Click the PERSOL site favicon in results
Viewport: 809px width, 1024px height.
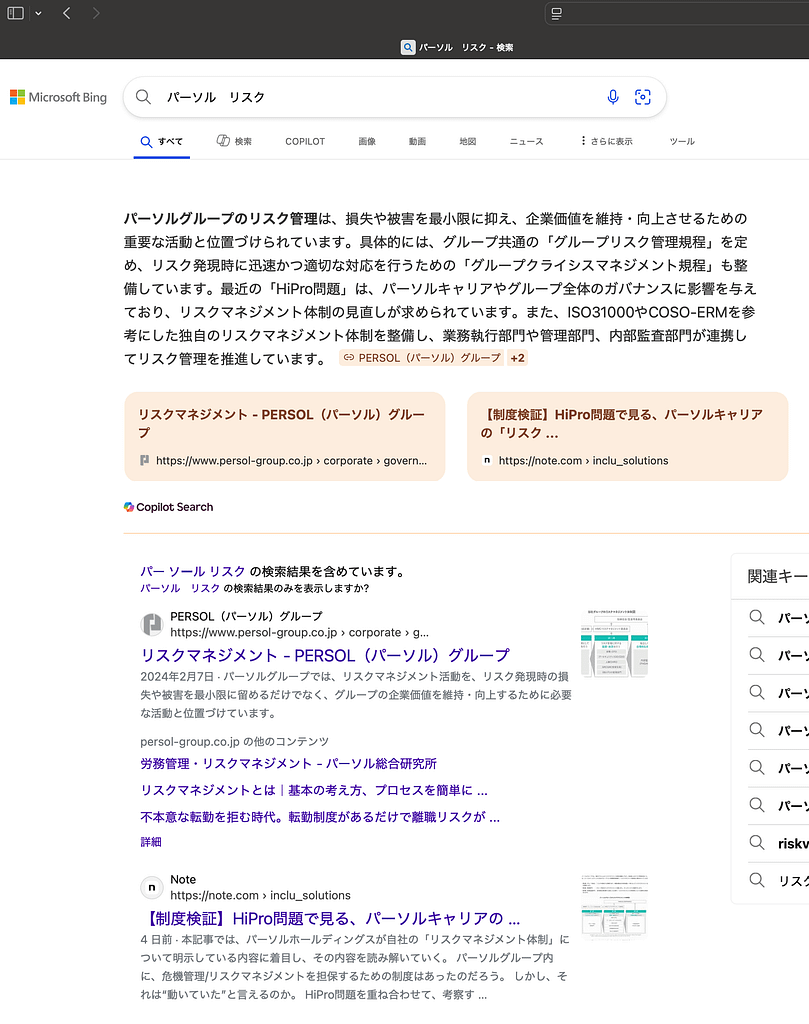151,625
